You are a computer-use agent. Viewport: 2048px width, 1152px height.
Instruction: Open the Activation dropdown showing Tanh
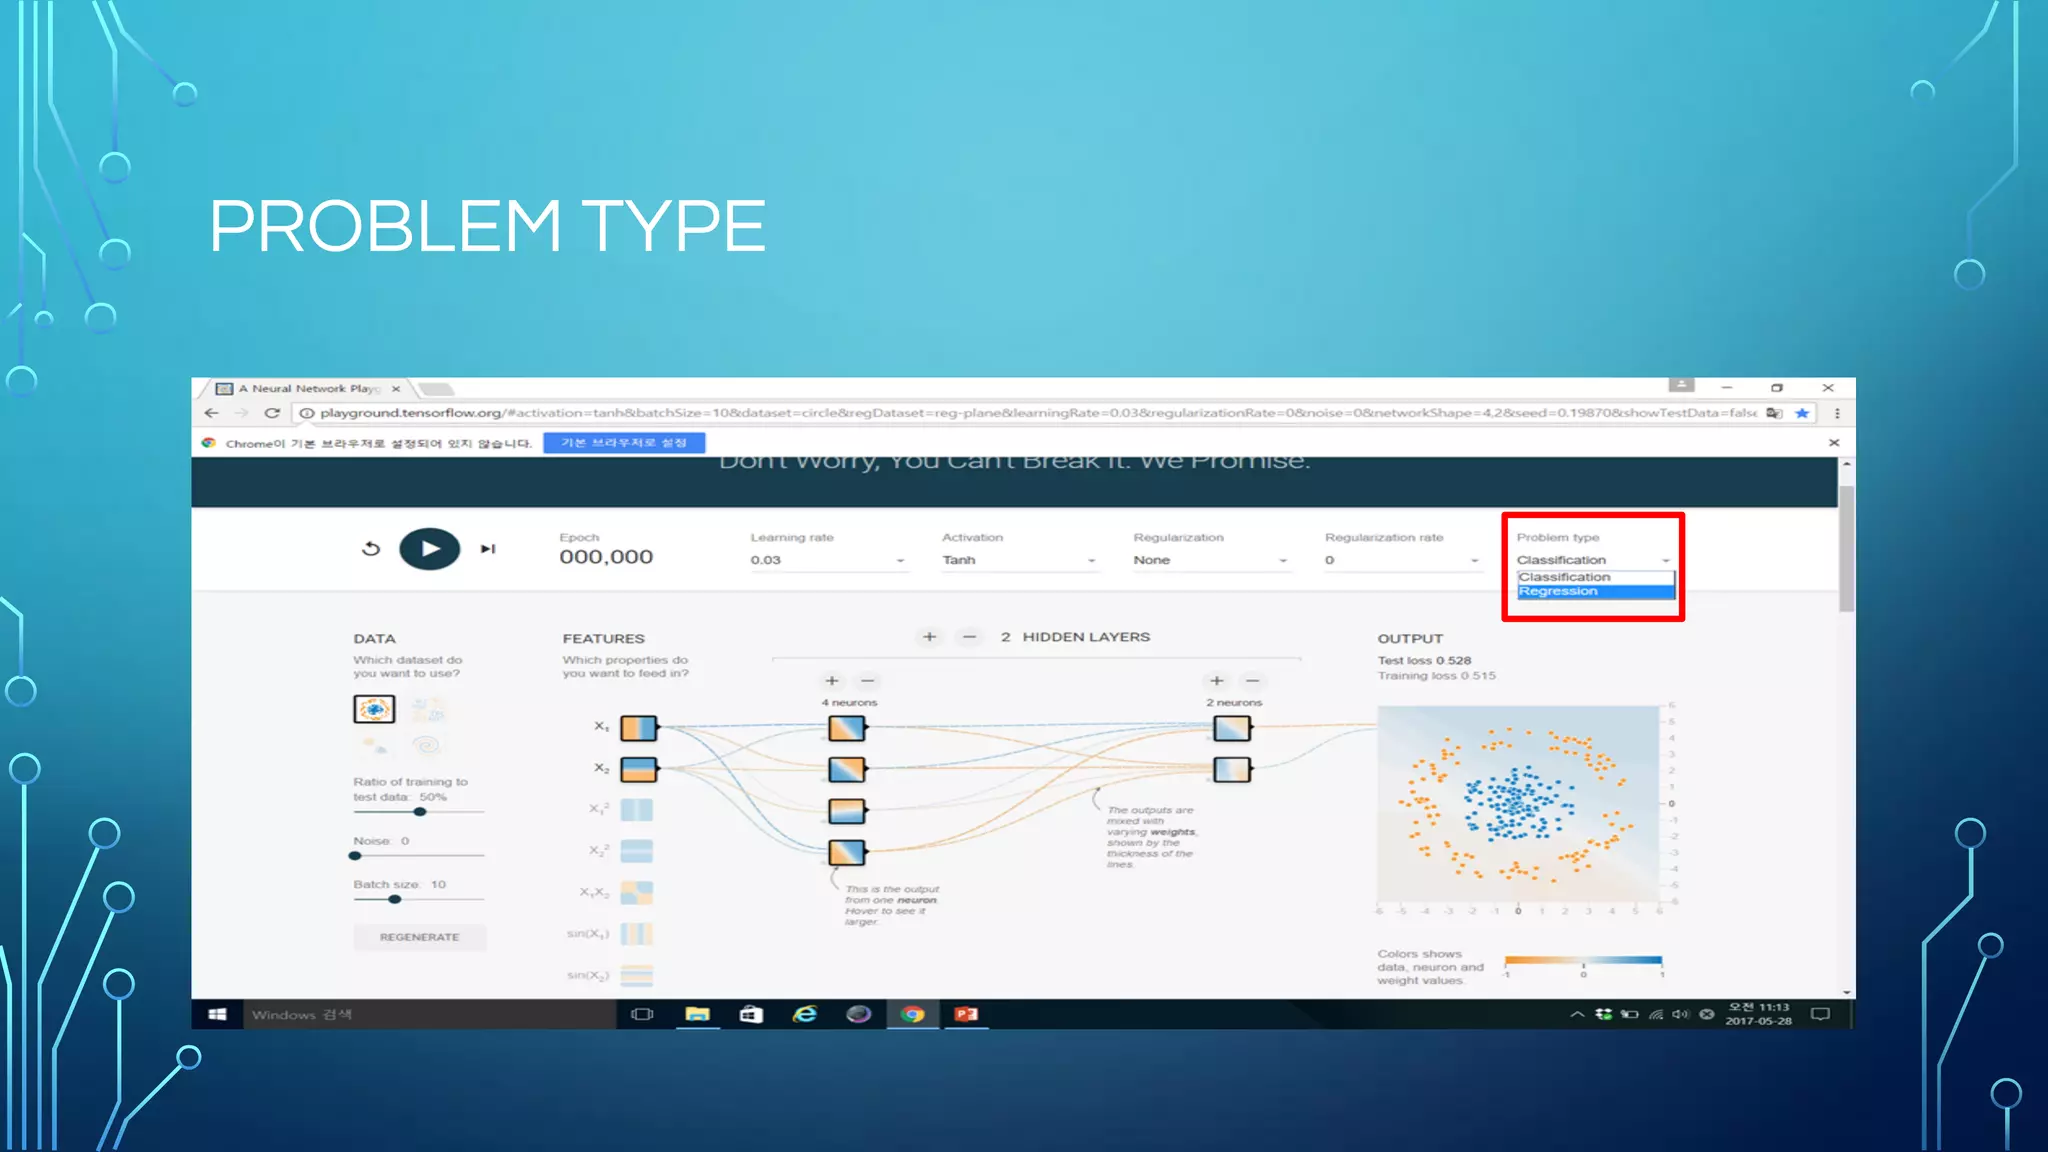click(1018, 560)
